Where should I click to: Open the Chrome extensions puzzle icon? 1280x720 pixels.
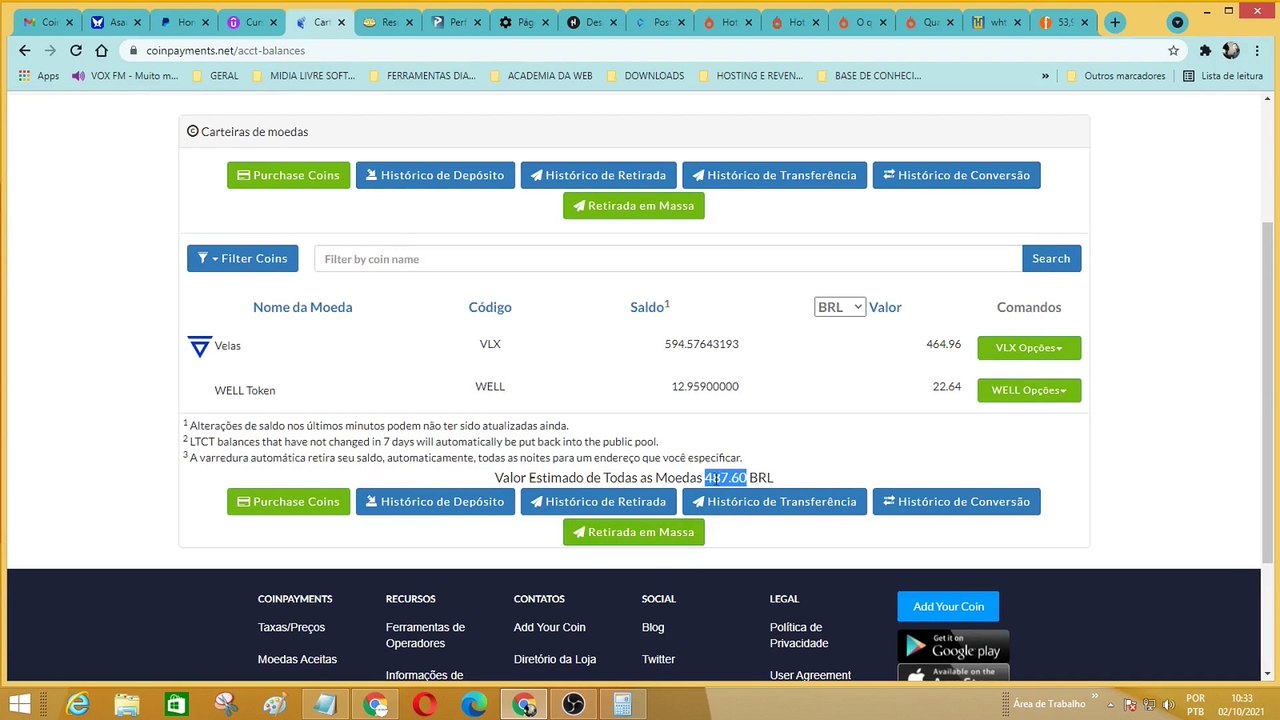1205,50
